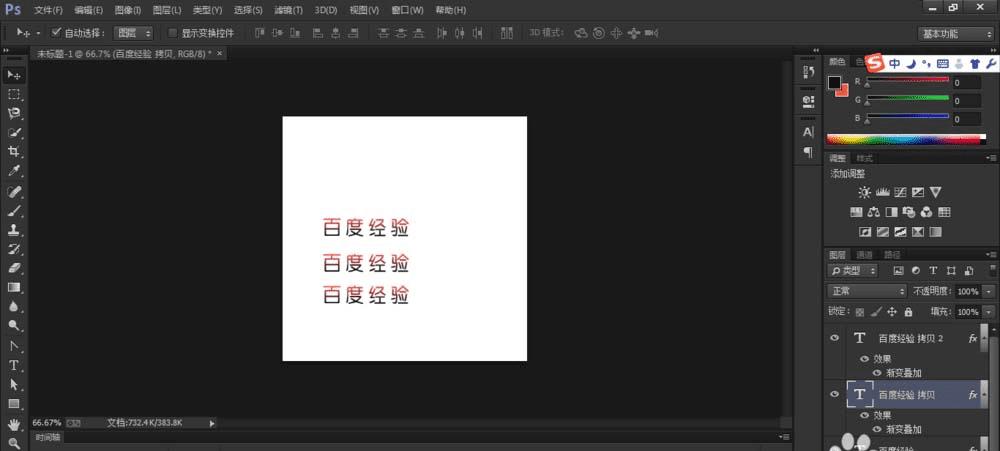
Task: Open blend mode dropdown (正常)
Action: (x=867, y=291)
